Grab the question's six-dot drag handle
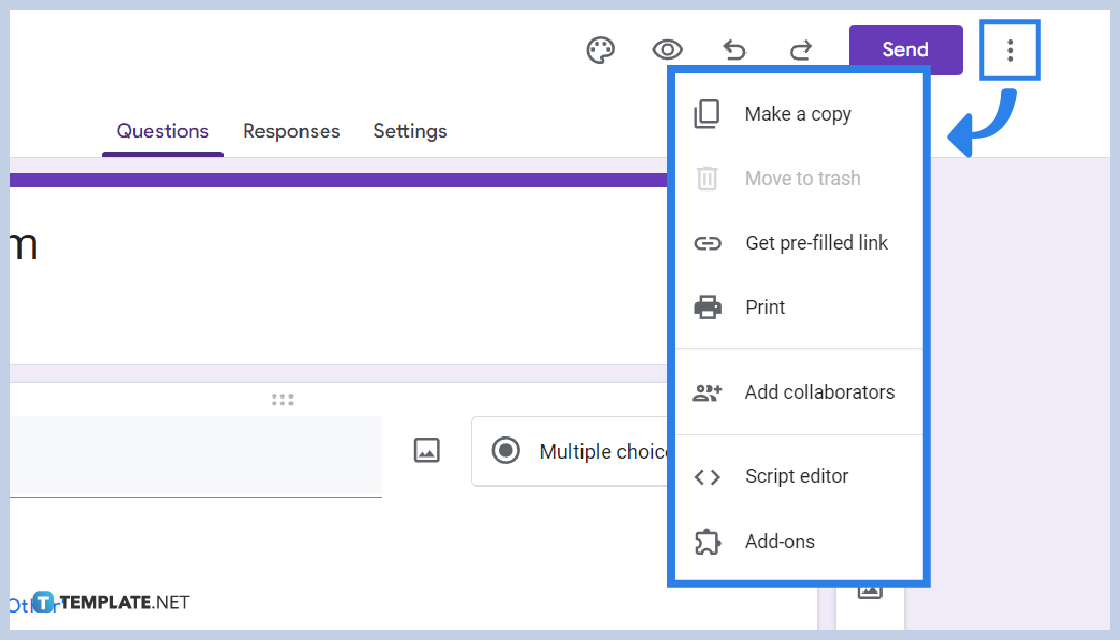Image resolution: width=1120 pixels, height=640 pixels. pos(282,399)
